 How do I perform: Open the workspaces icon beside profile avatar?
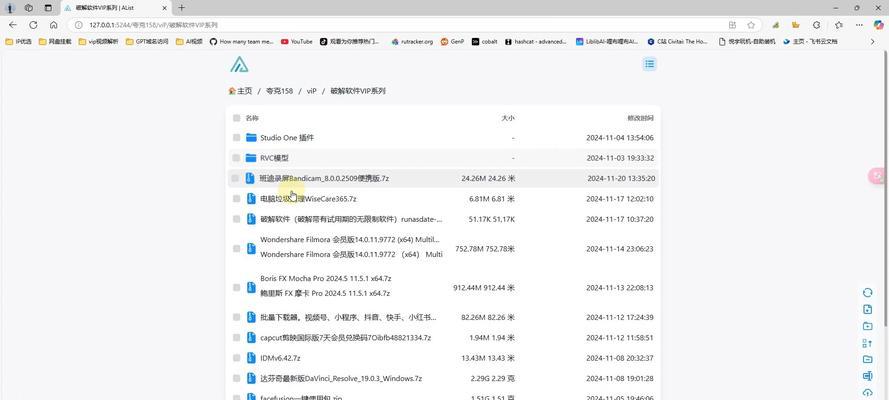(29, 8)
